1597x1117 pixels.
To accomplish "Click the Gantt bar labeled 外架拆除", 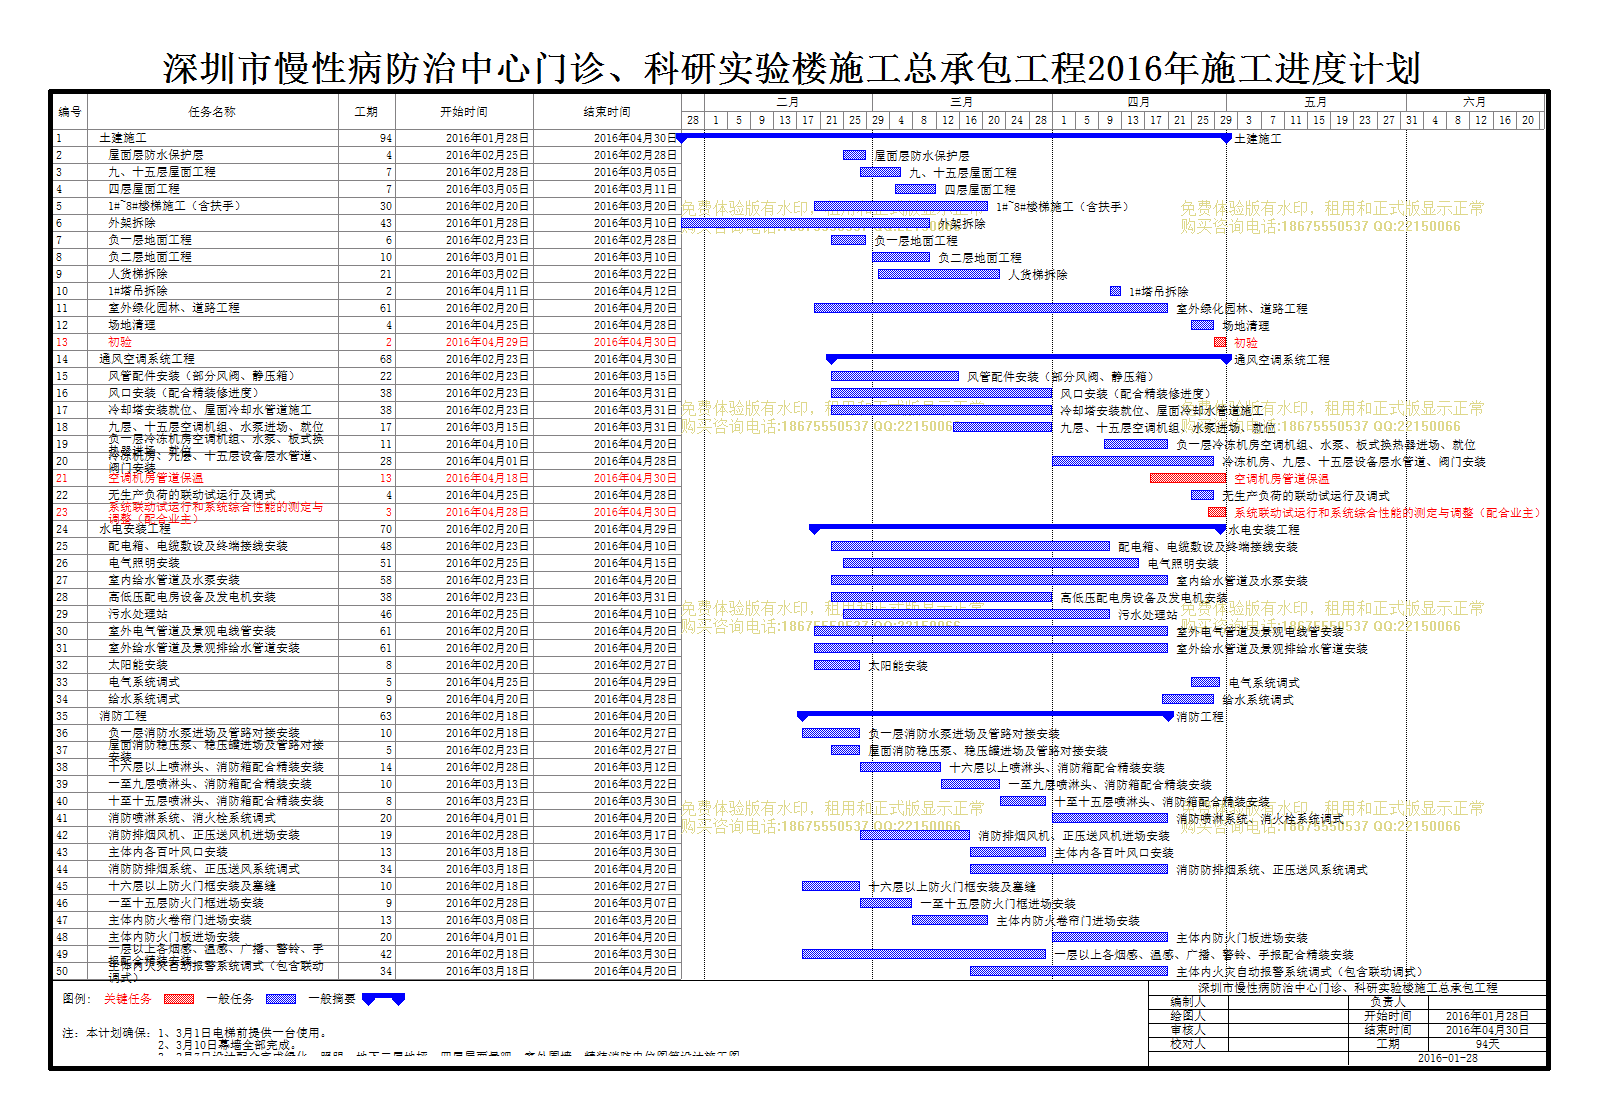I will (806, 223).
